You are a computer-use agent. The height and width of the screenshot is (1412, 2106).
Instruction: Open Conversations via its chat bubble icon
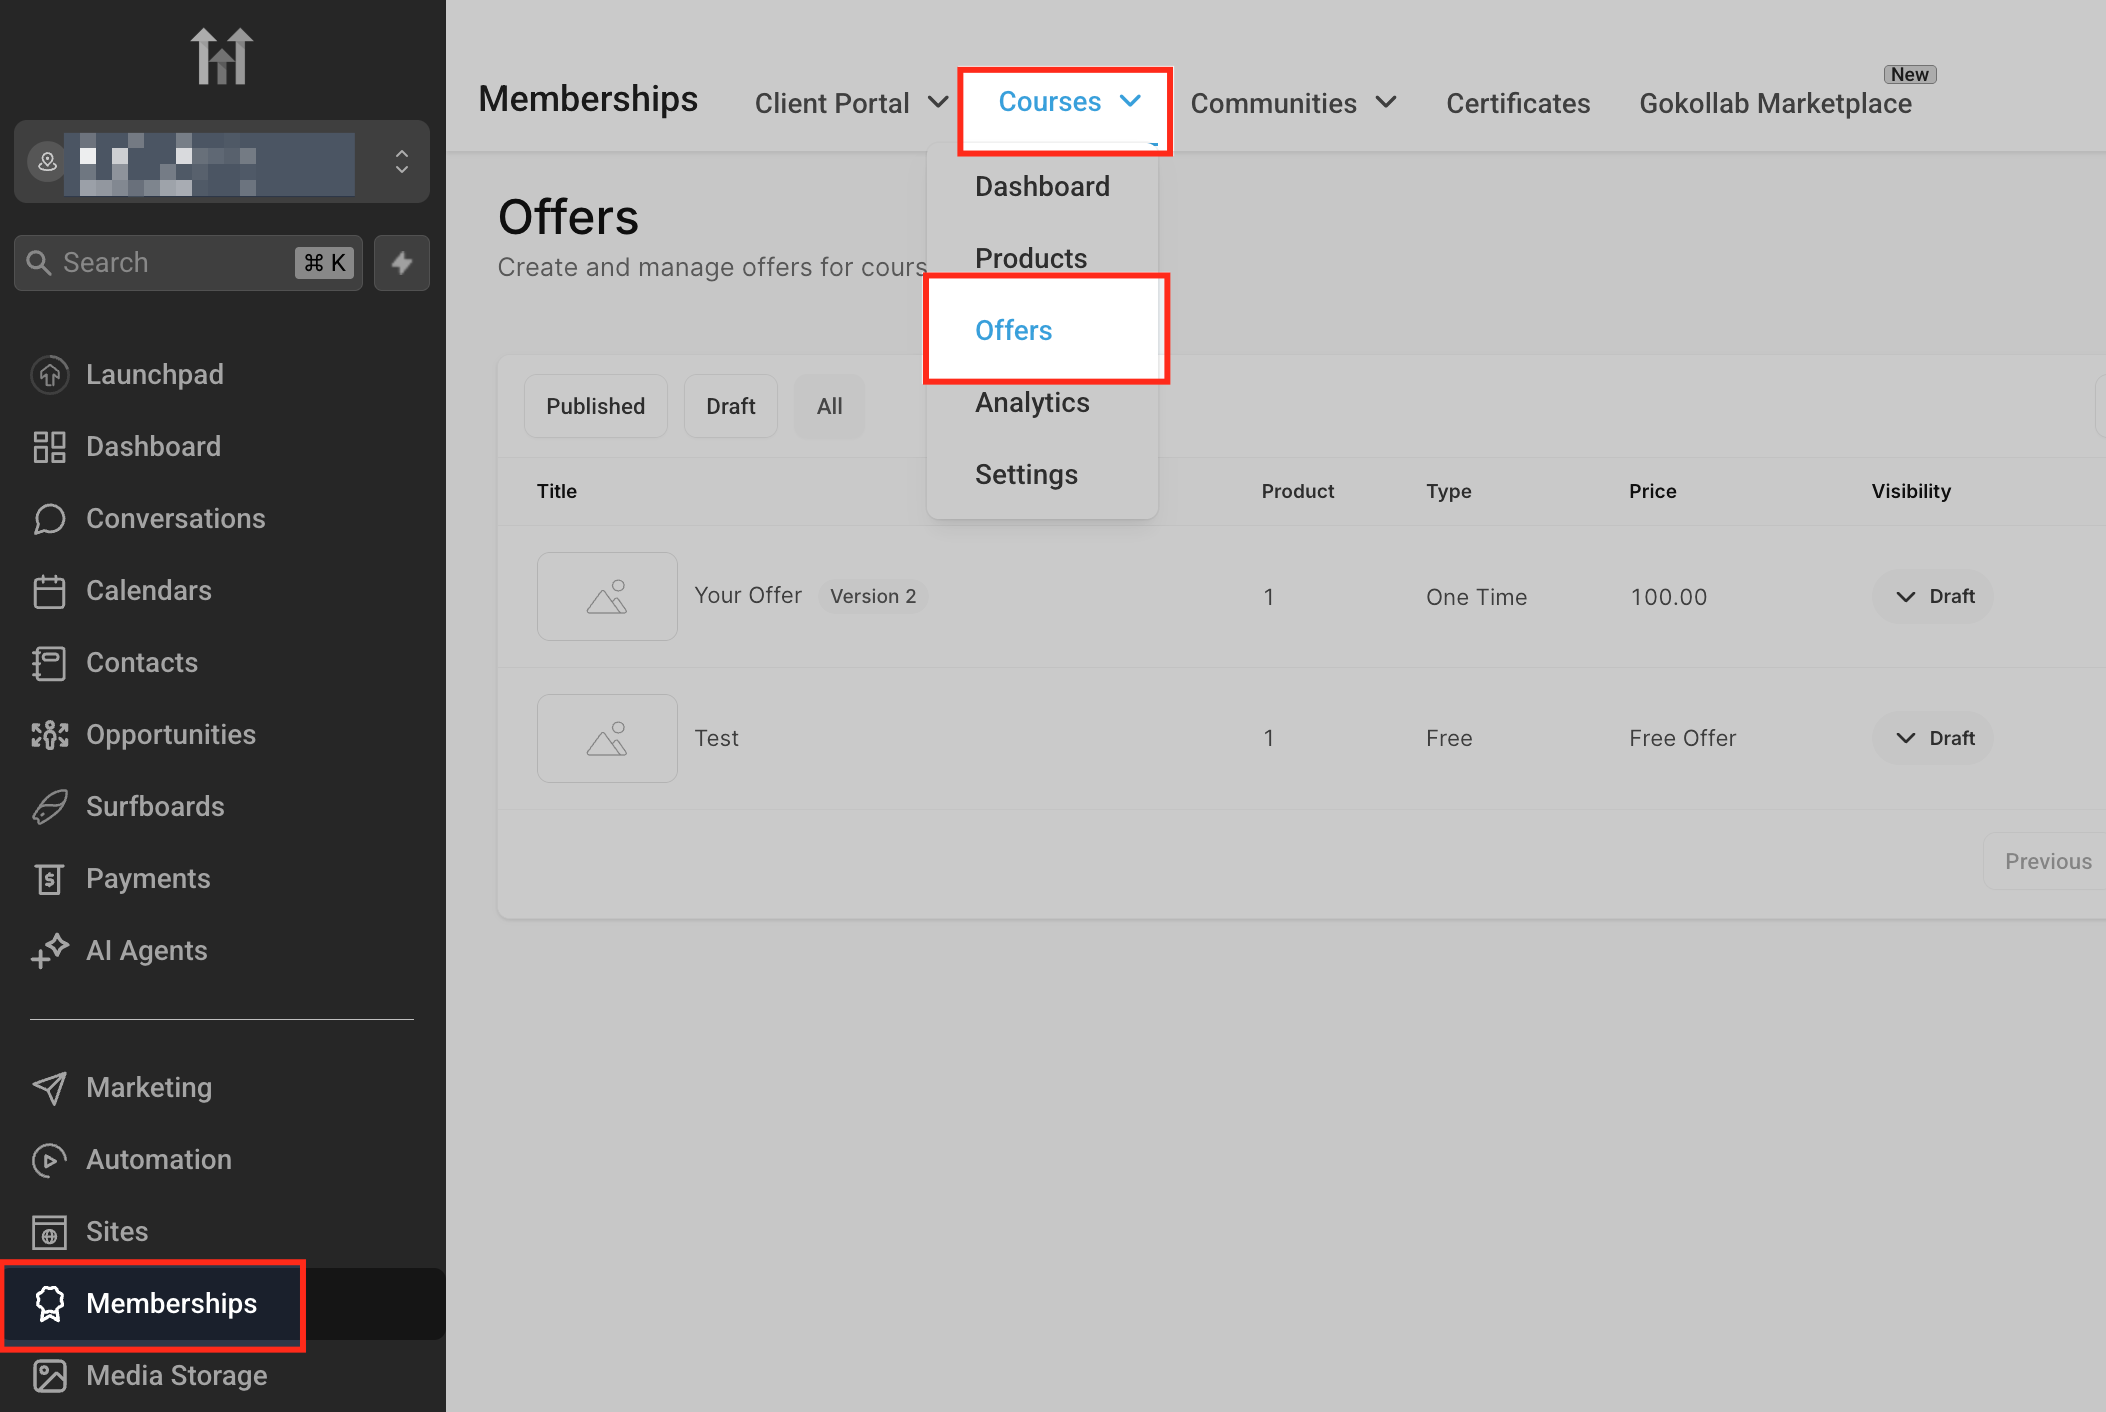pos(49,519)
